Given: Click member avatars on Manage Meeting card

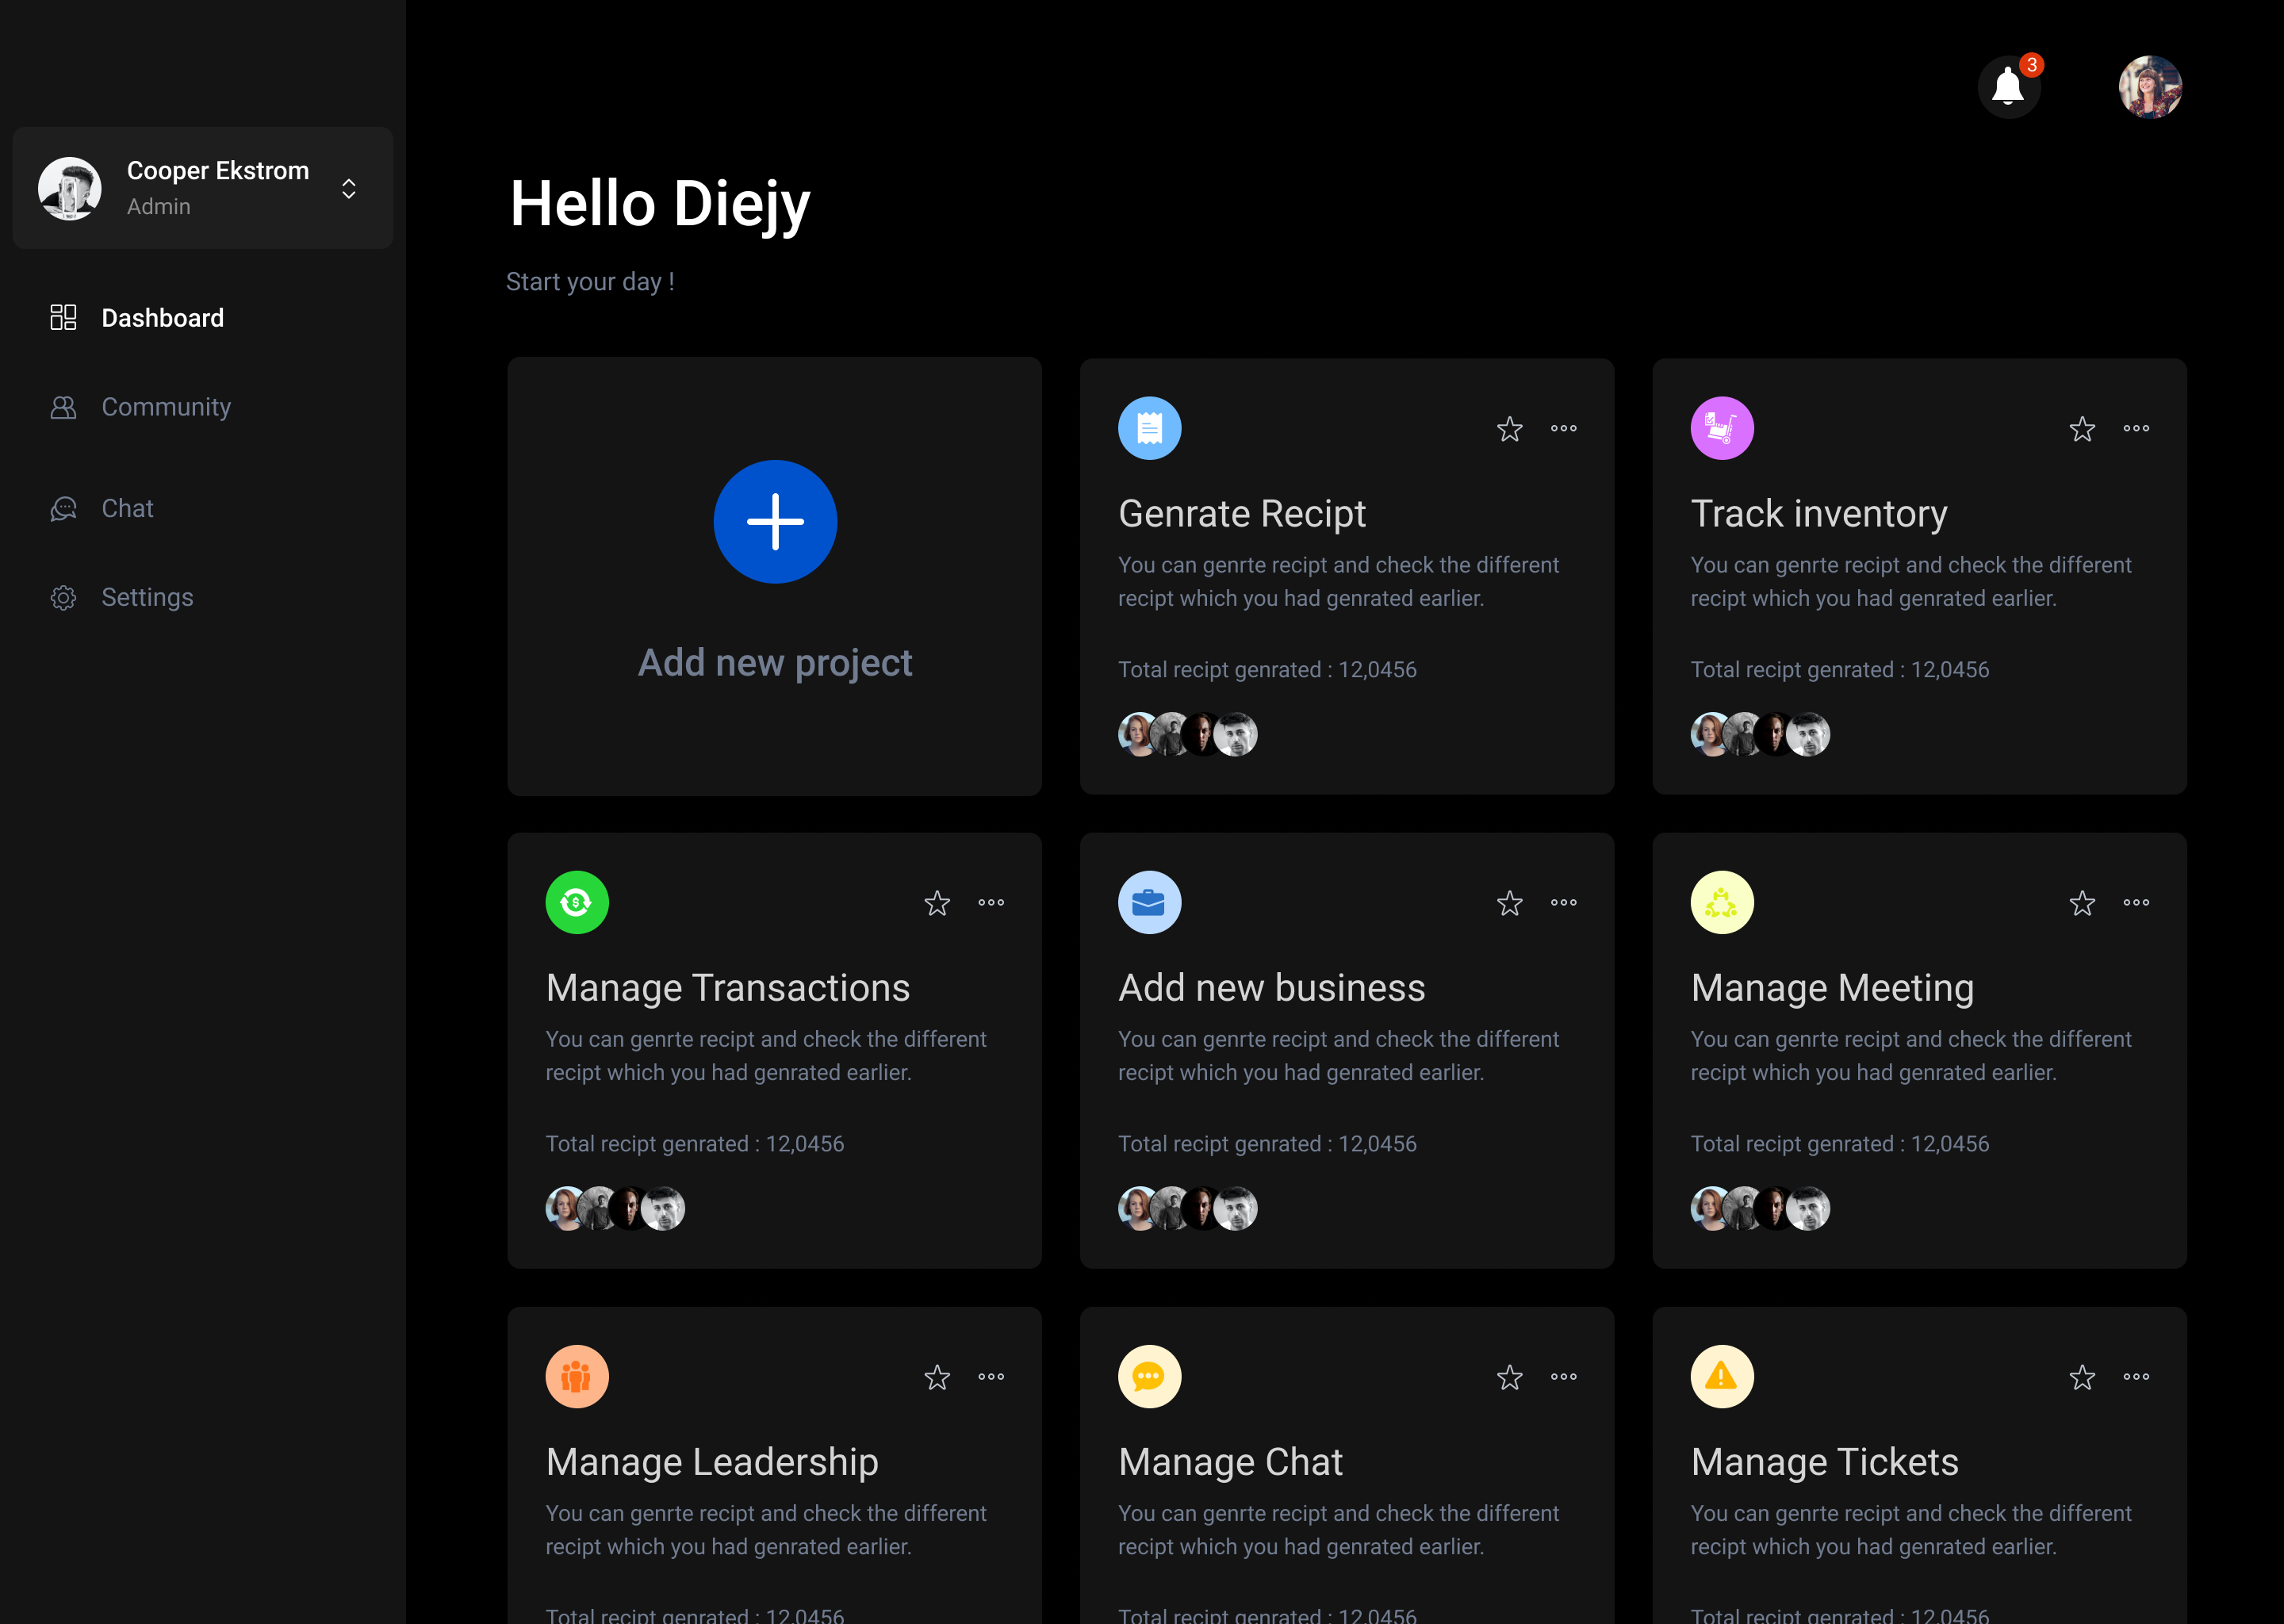Looking at the screenshot, I should pos(1760,1208).
